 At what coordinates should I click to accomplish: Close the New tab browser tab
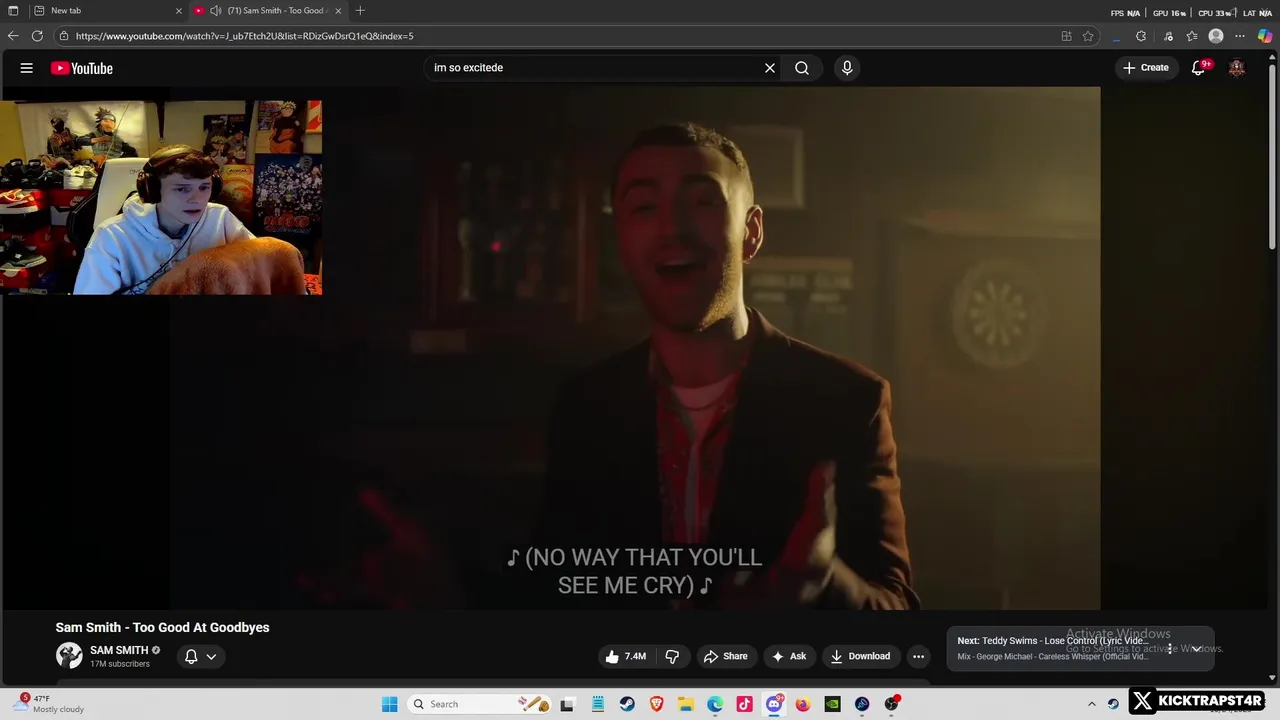pyautogui.click(x=179, y=11)
